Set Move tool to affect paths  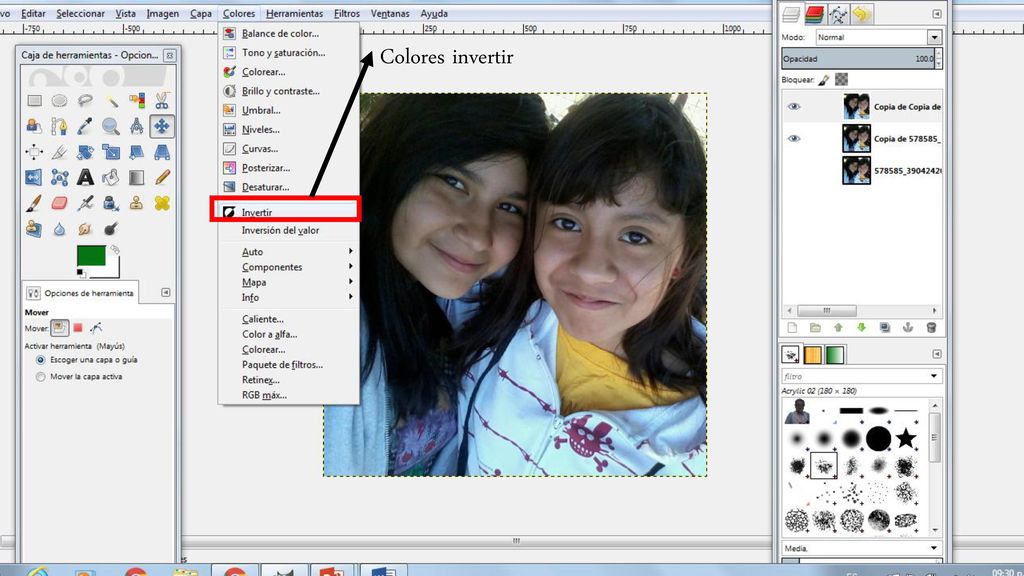click(x=96, y=328)
